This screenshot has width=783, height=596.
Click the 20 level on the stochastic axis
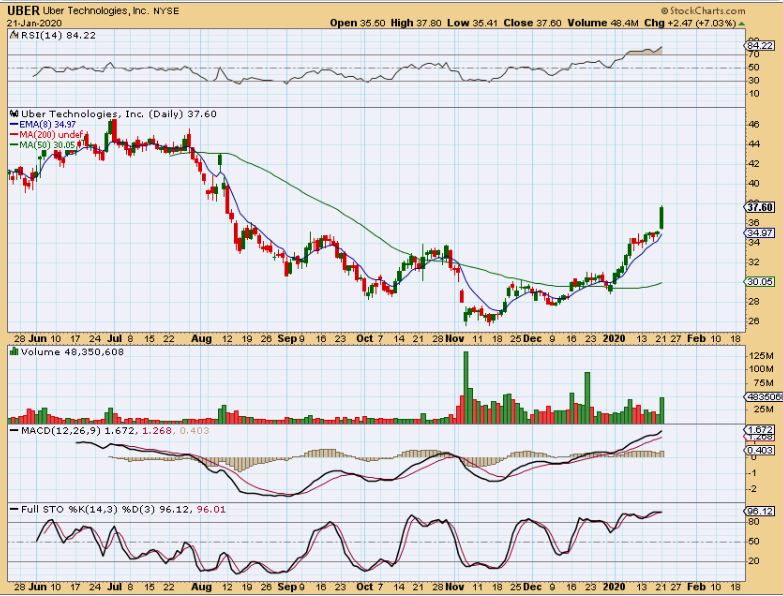754,561
